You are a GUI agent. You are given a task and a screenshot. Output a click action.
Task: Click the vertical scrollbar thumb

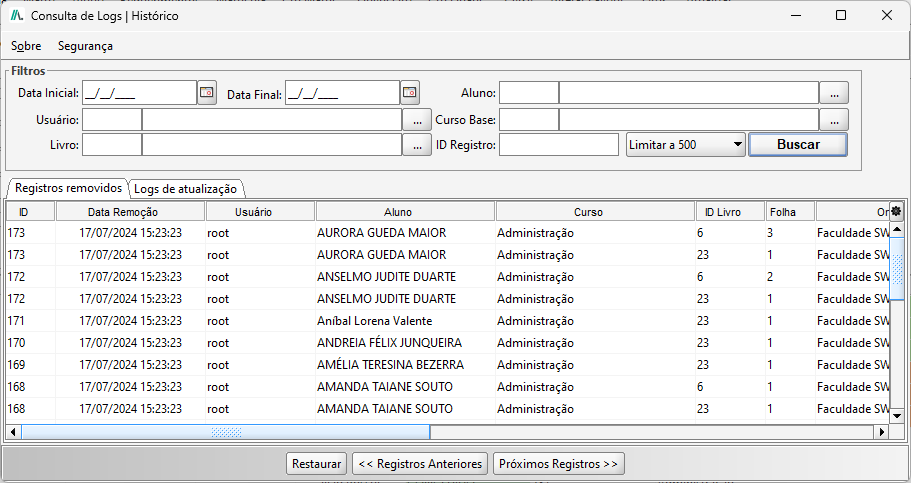pos(896,269)
